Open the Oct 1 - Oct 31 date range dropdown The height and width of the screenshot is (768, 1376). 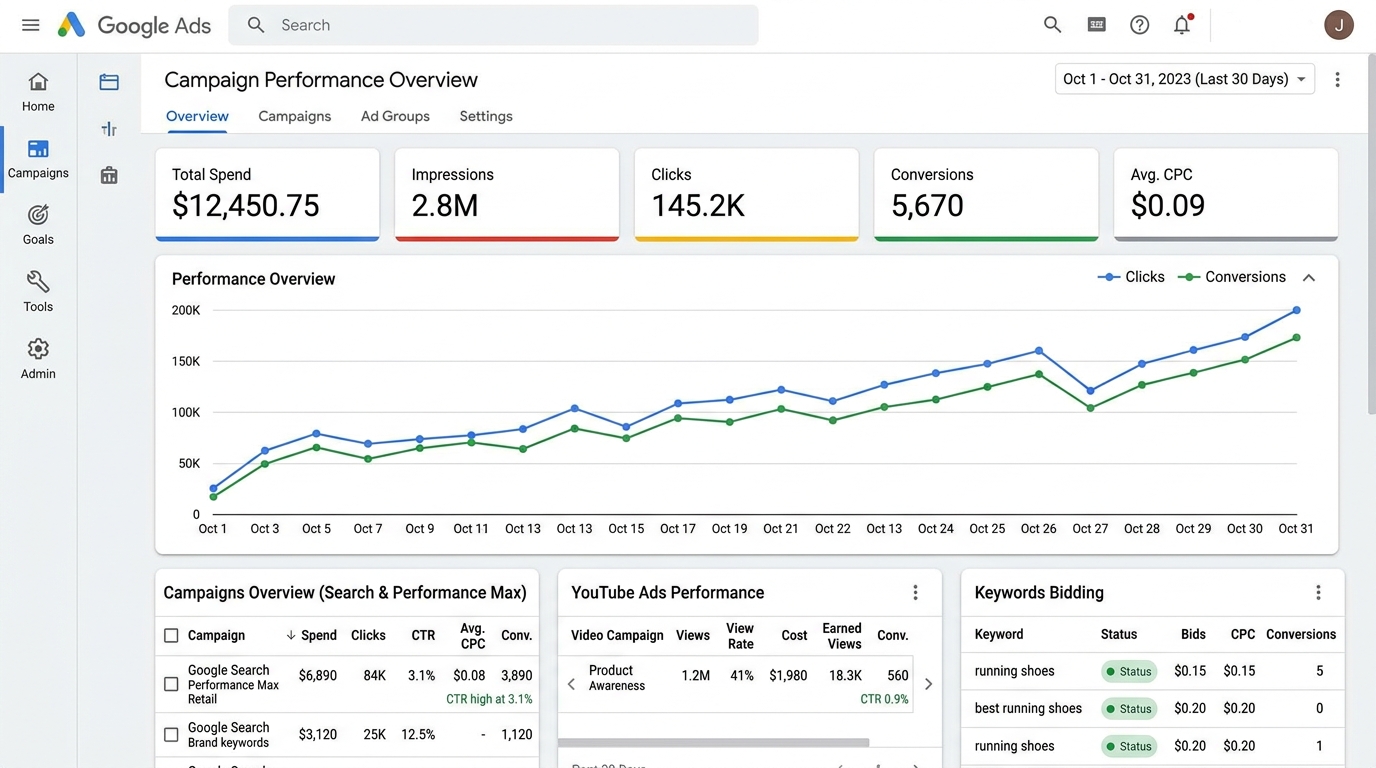pyautogui.click(x=1185, y=79)
